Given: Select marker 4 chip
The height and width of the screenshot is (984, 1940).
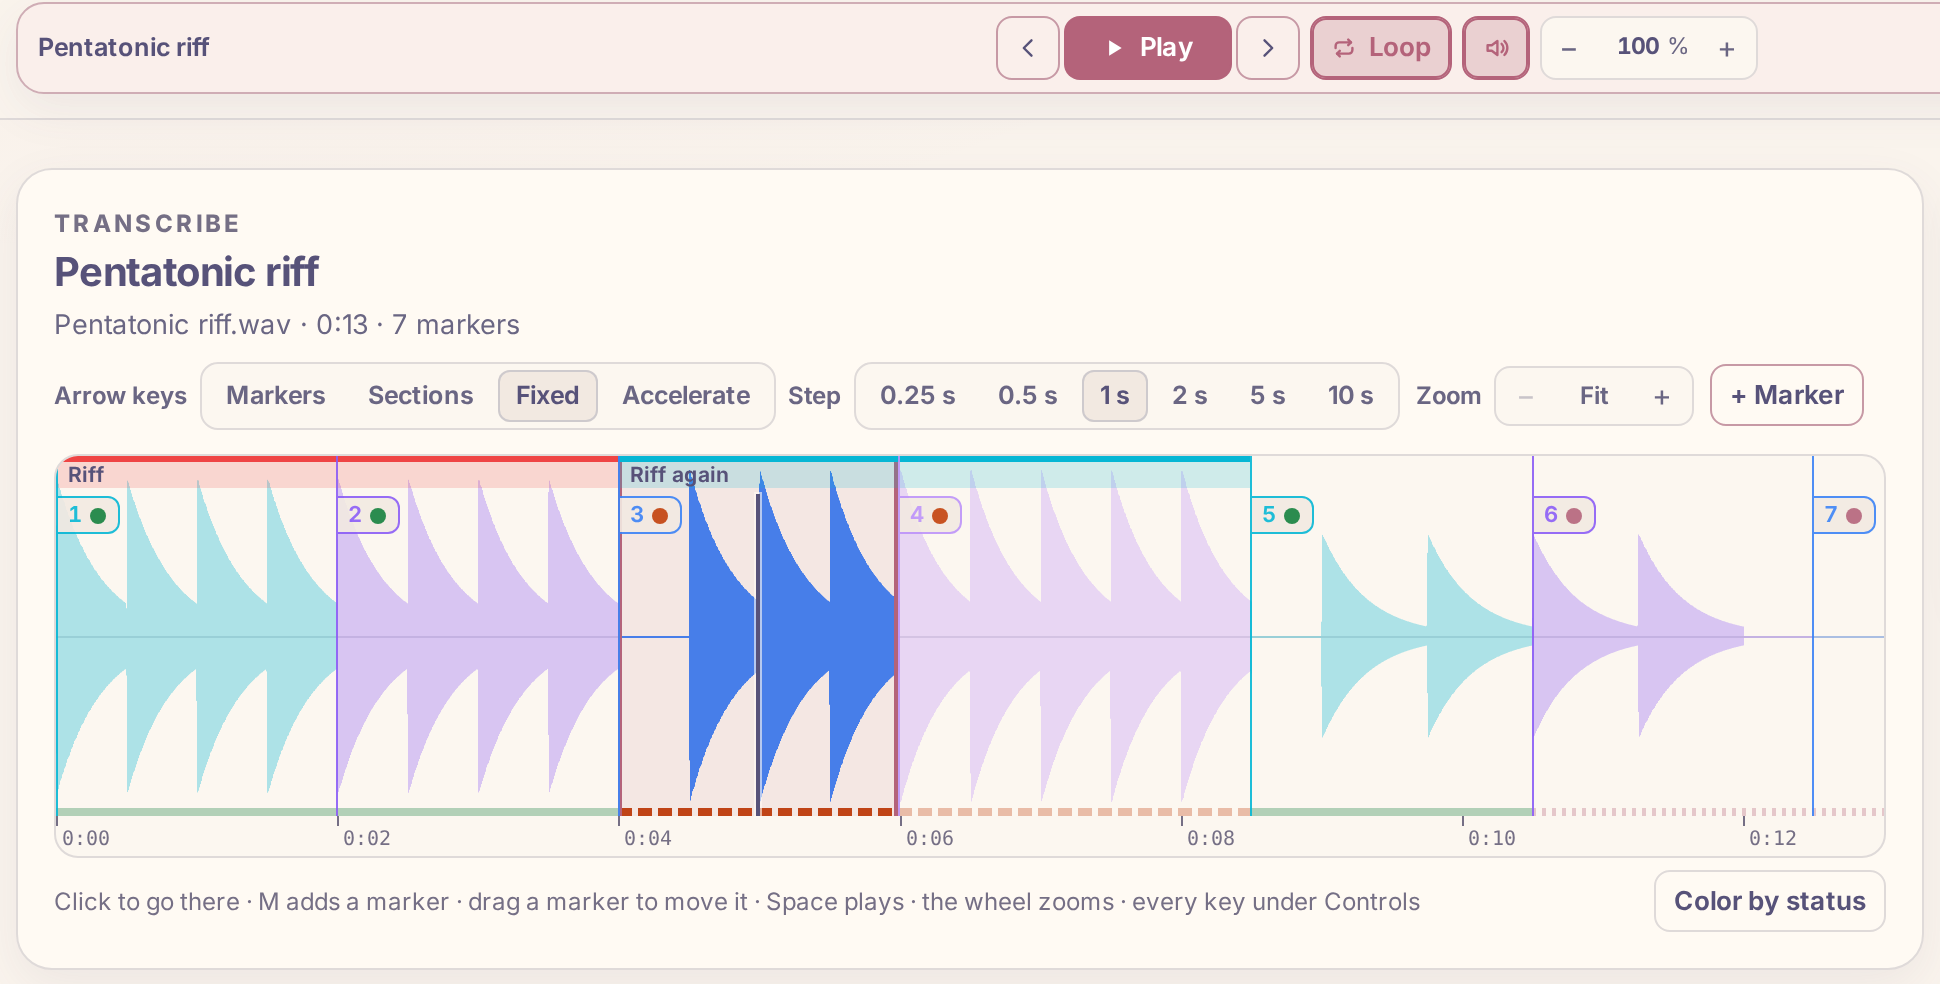Looking at the screenshot, I should point(930,515).
